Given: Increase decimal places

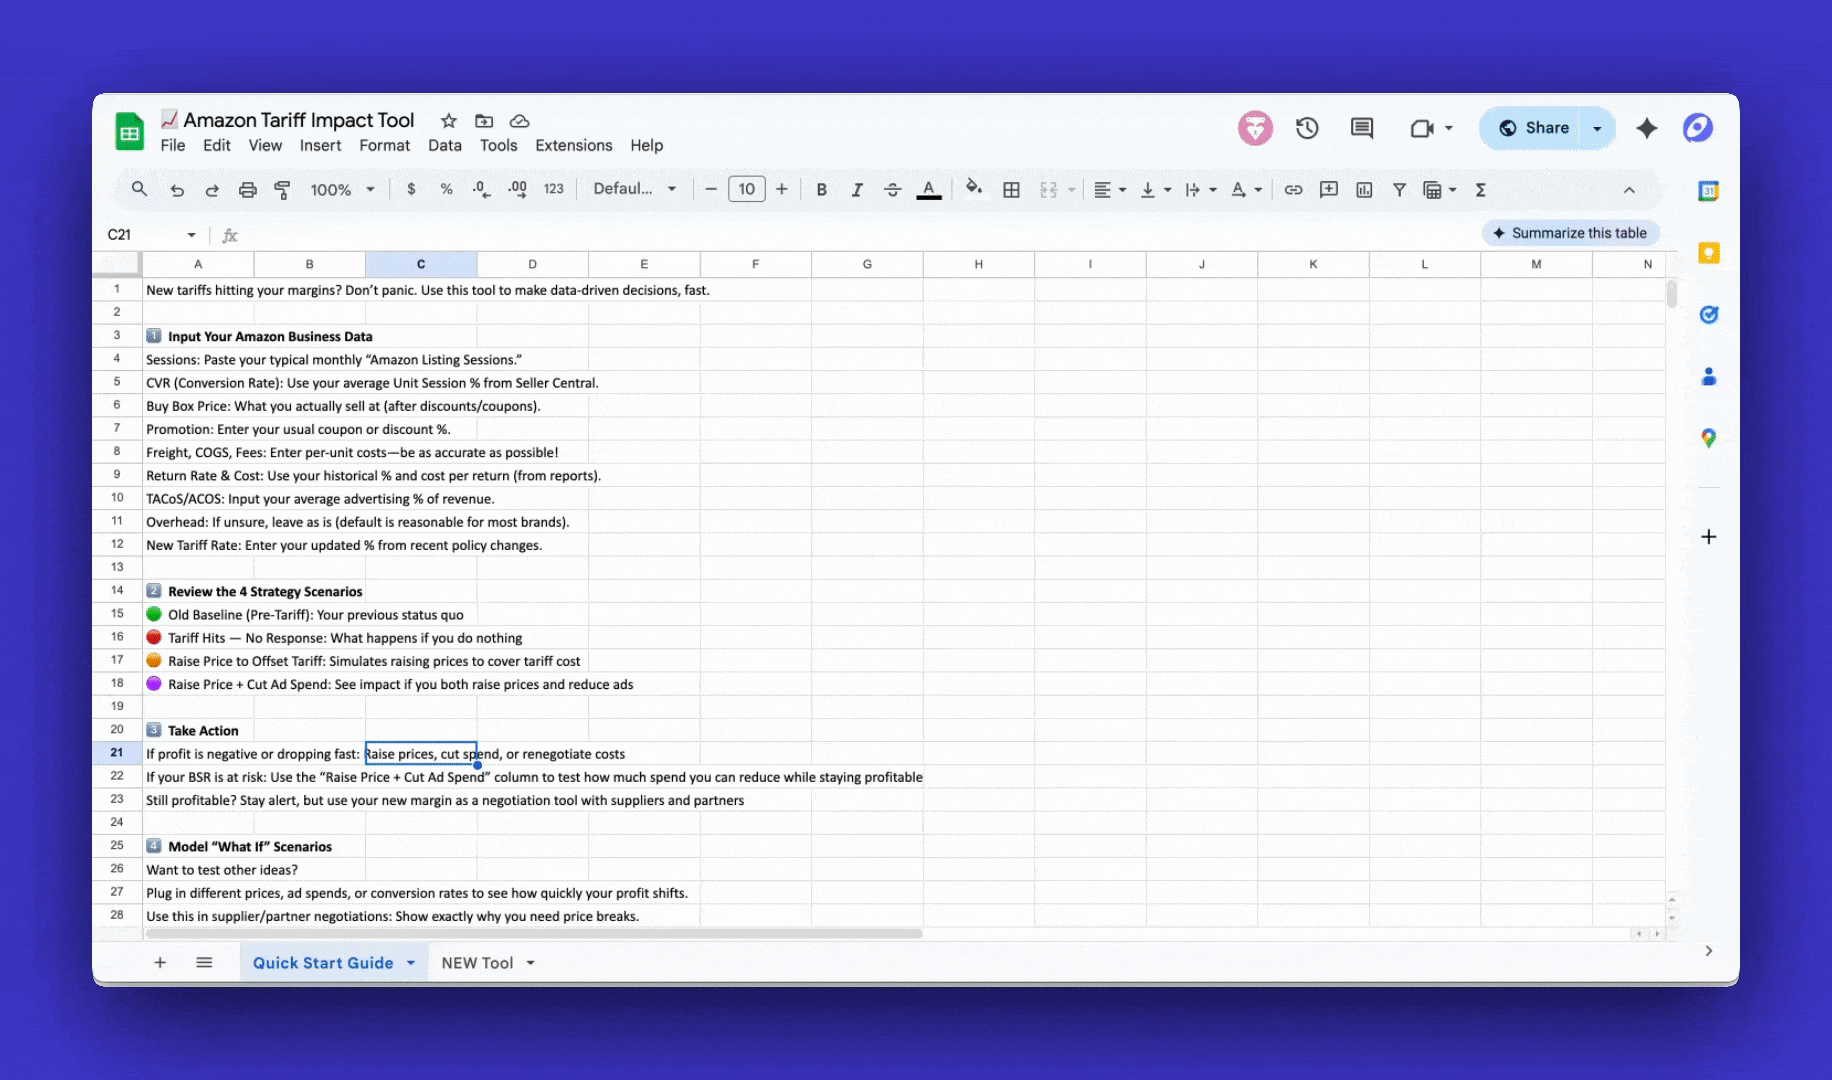Looking at the screenshot, I should [x=517, y=189].
